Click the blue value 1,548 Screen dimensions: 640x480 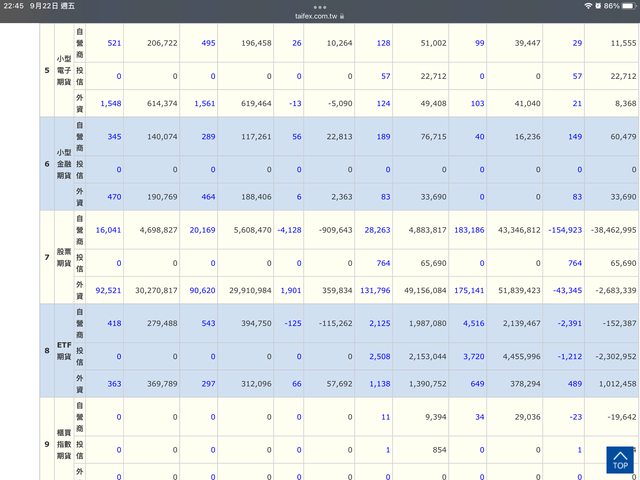point(110,104)
